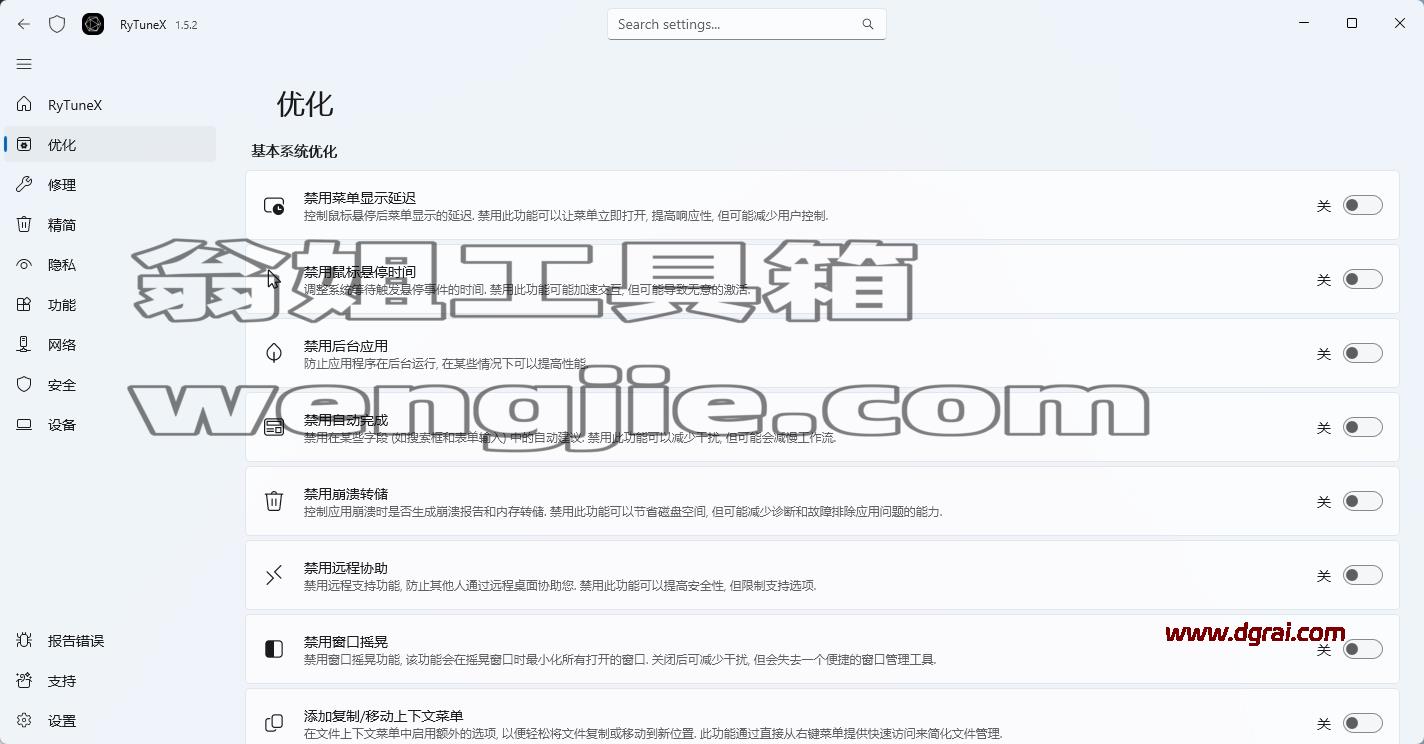The width and height of the screenshot is (1424, 744).
Task: Open the 支持 link label
Action: click(x=62, y=681)
